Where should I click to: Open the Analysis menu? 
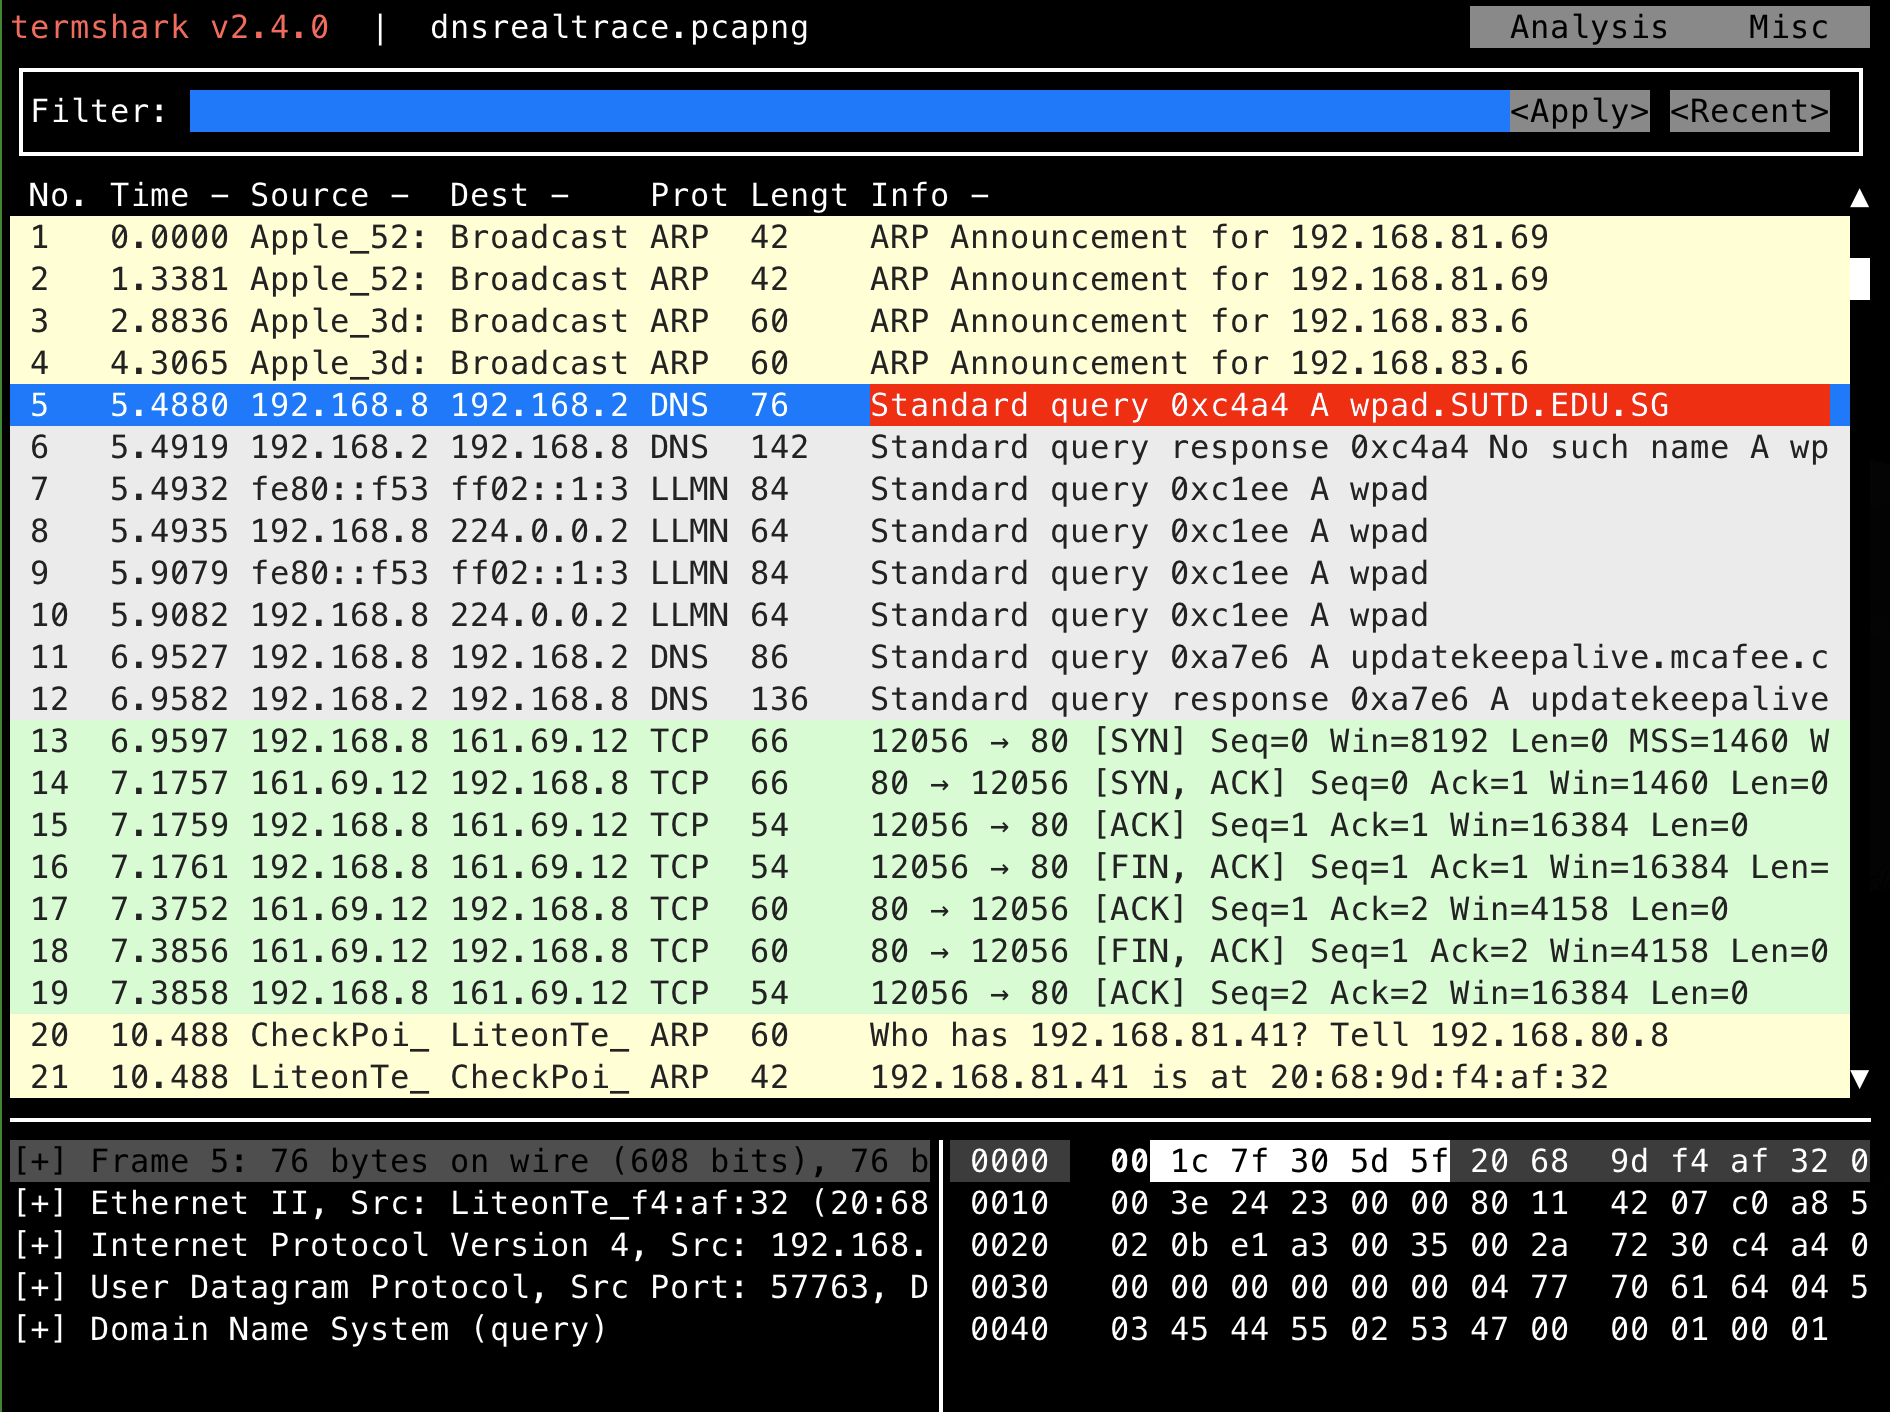coord(1588,27)
